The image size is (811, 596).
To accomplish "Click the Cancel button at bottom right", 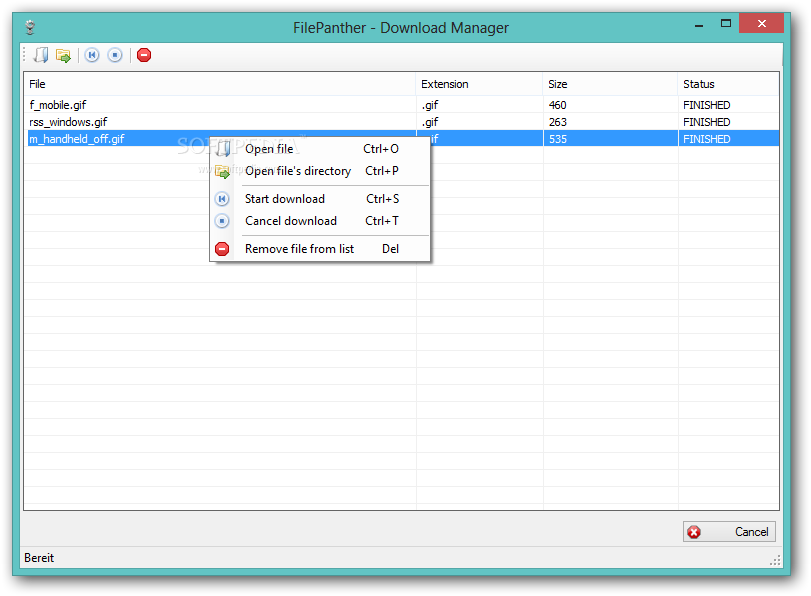I will [729, 532].
